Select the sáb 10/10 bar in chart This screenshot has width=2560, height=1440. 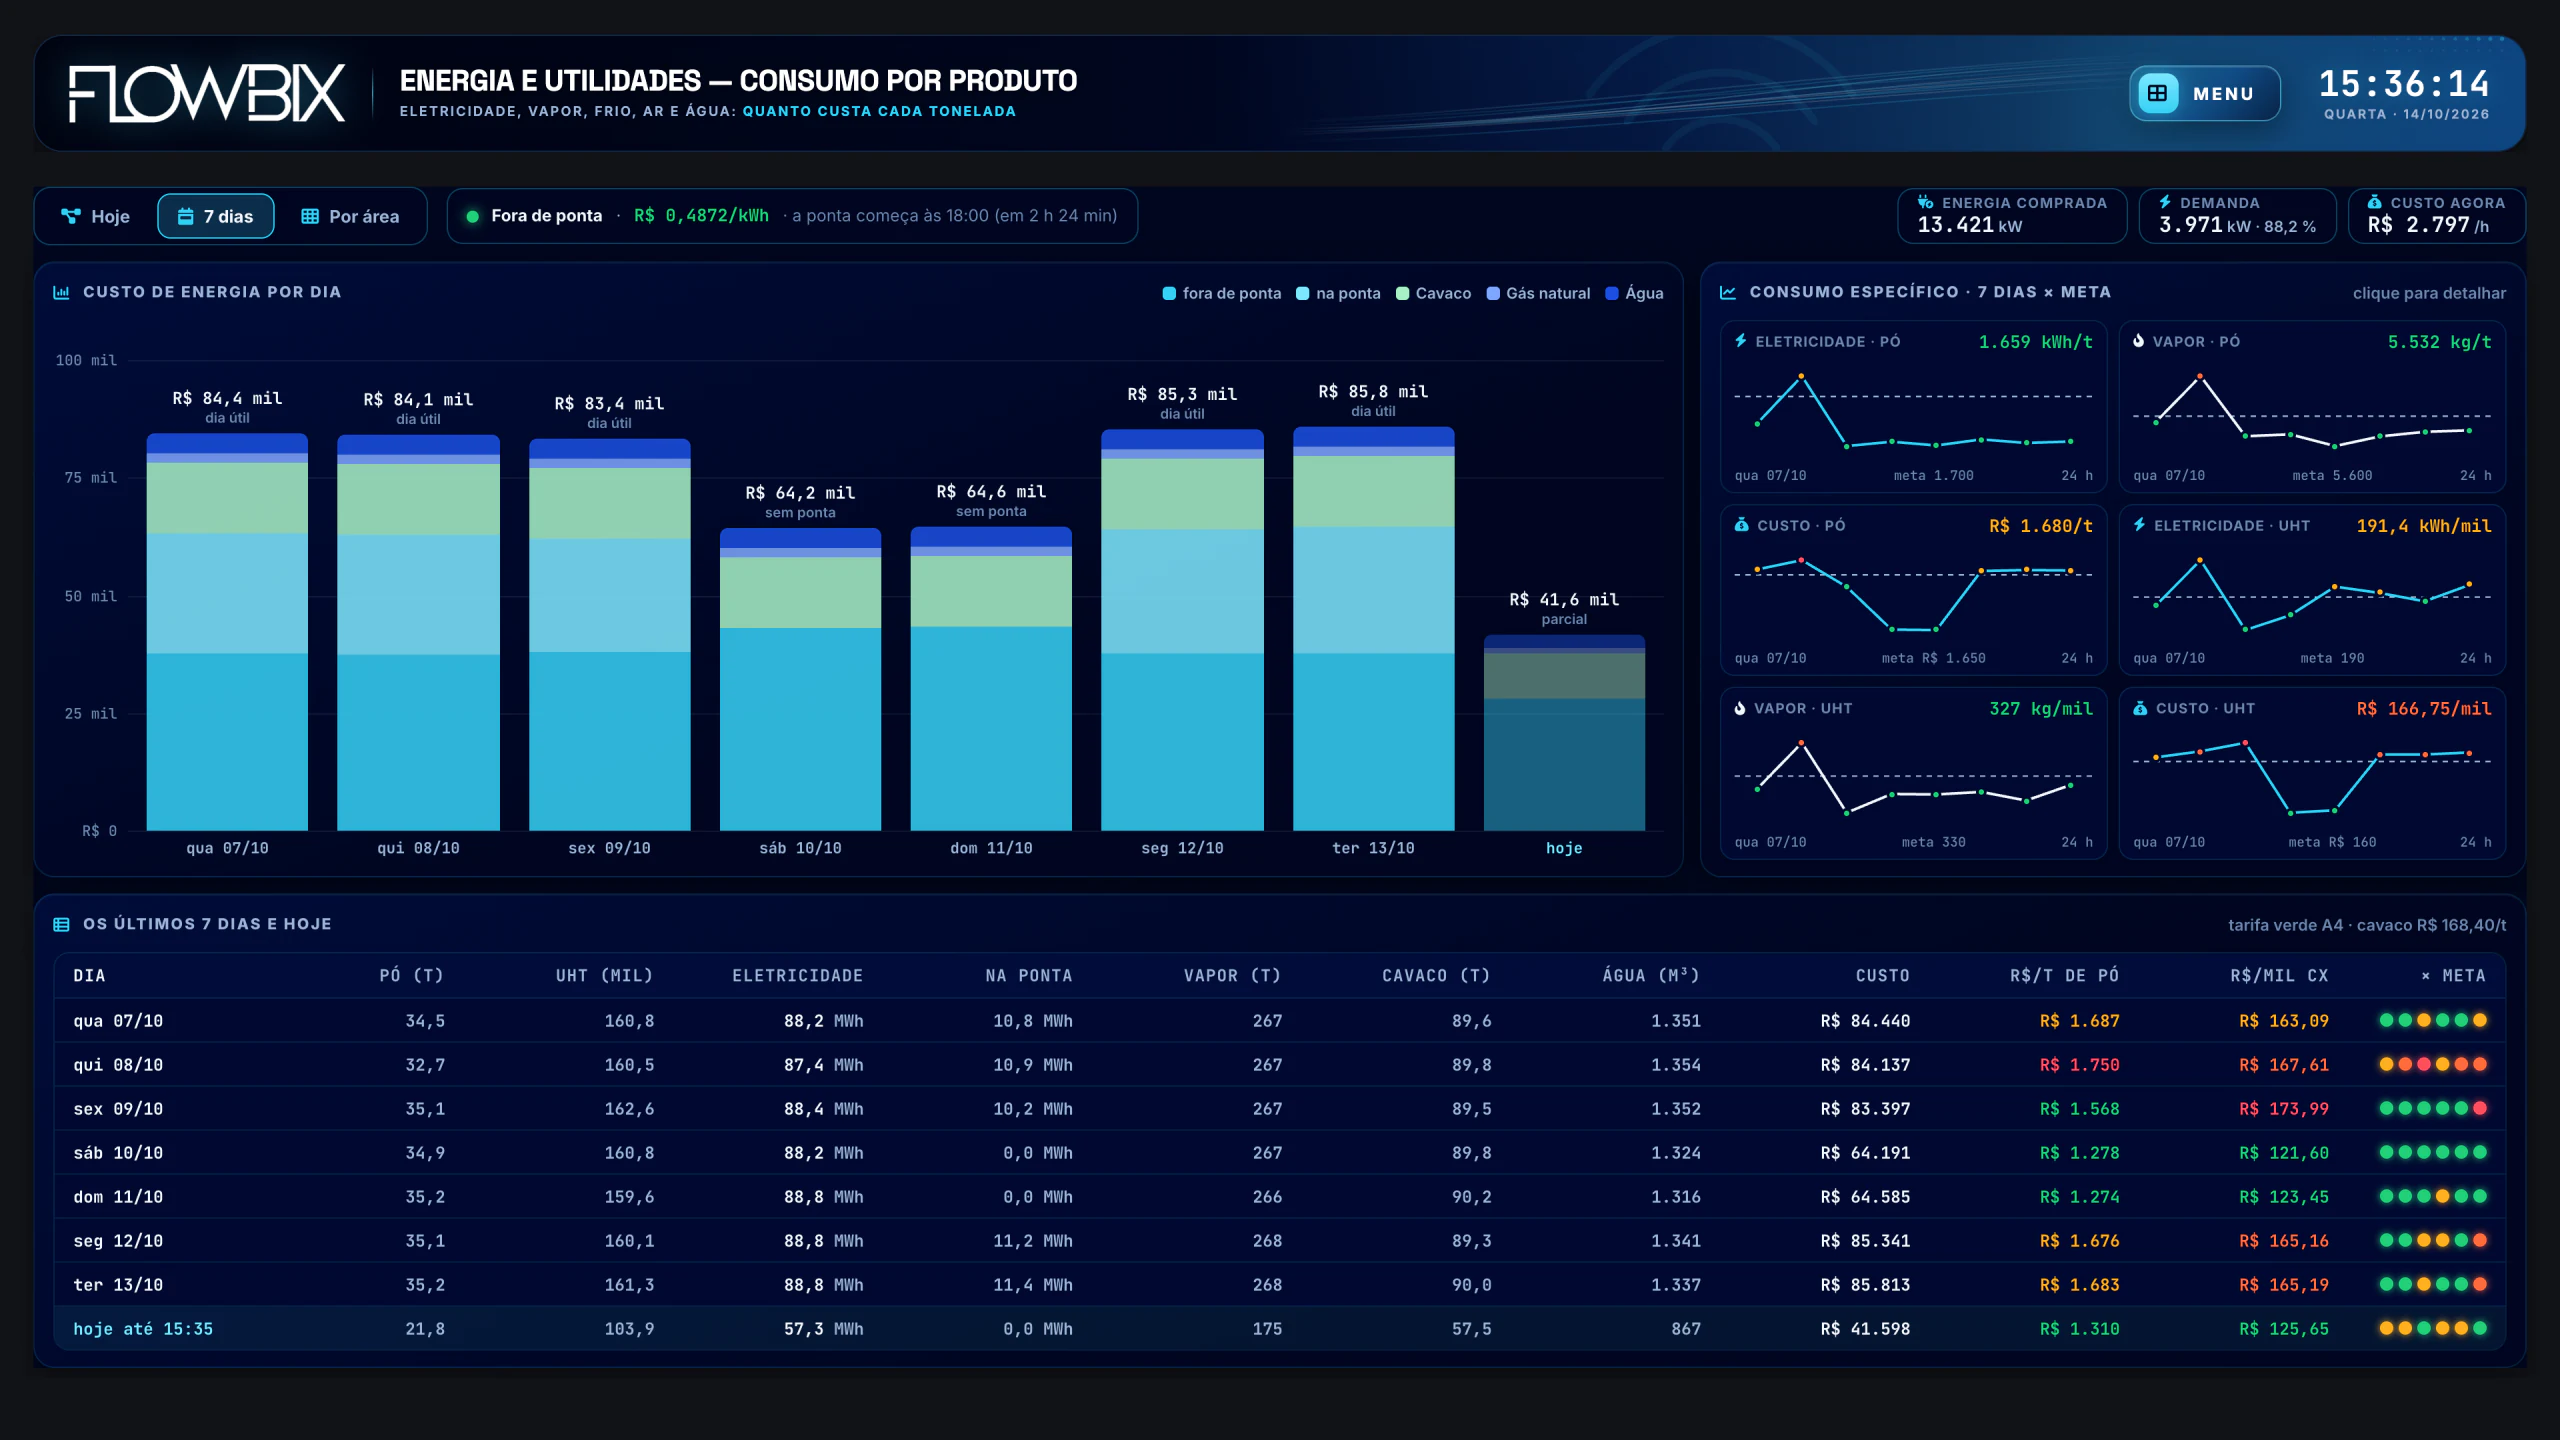[x=800, y=679]
